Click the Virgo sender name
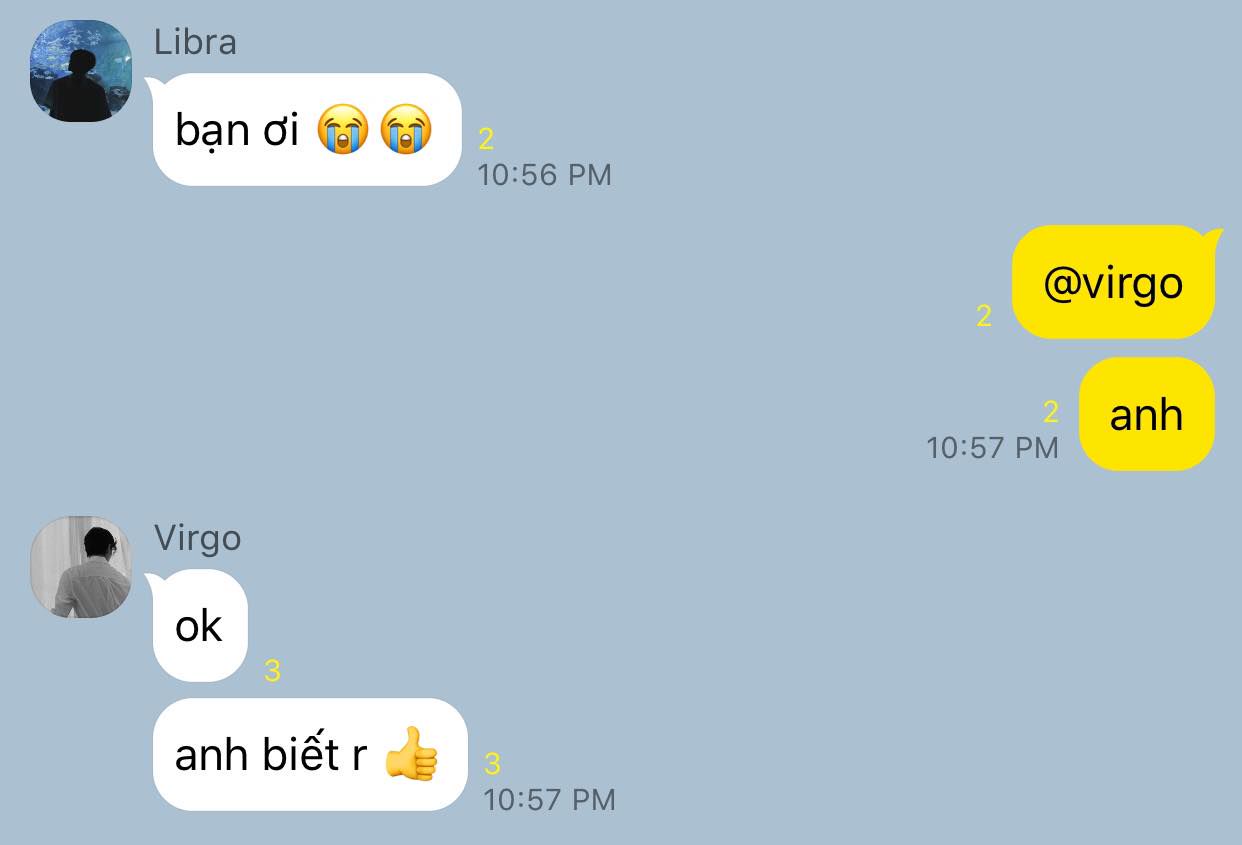The width and height of the screenshot is (1242, 845). (198, 538)
